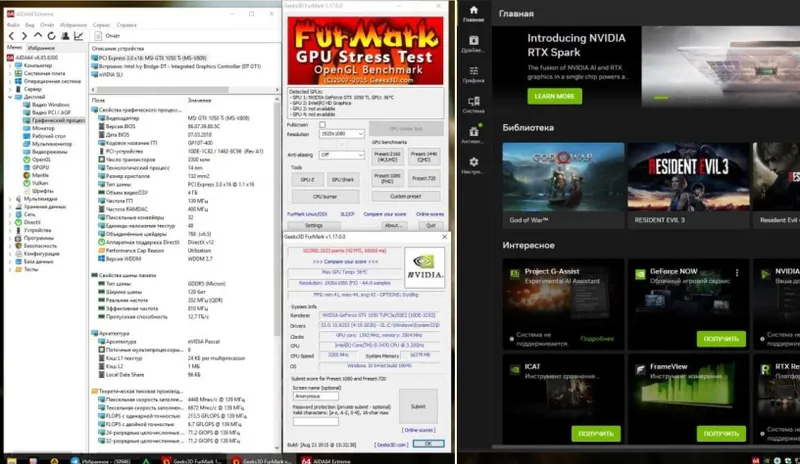
Task: Collapse the Дисплей tree node
Action: coord(10,97)
